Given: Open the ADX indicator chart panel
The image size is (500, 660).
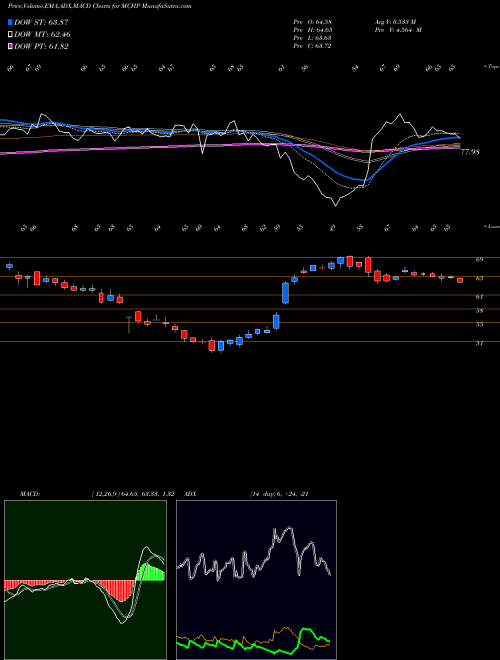Looking at the screenshot, I should tap(256, 580).
